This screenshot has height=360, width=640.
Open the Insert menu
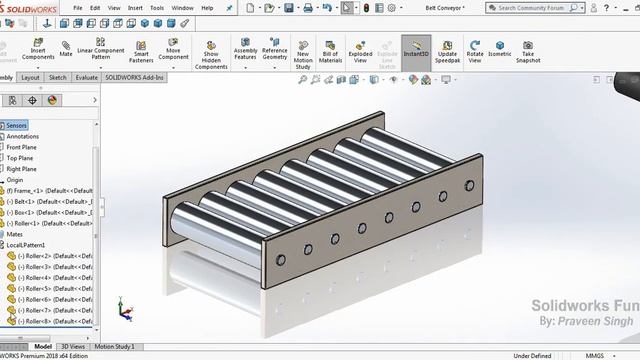tap(135, 8)
